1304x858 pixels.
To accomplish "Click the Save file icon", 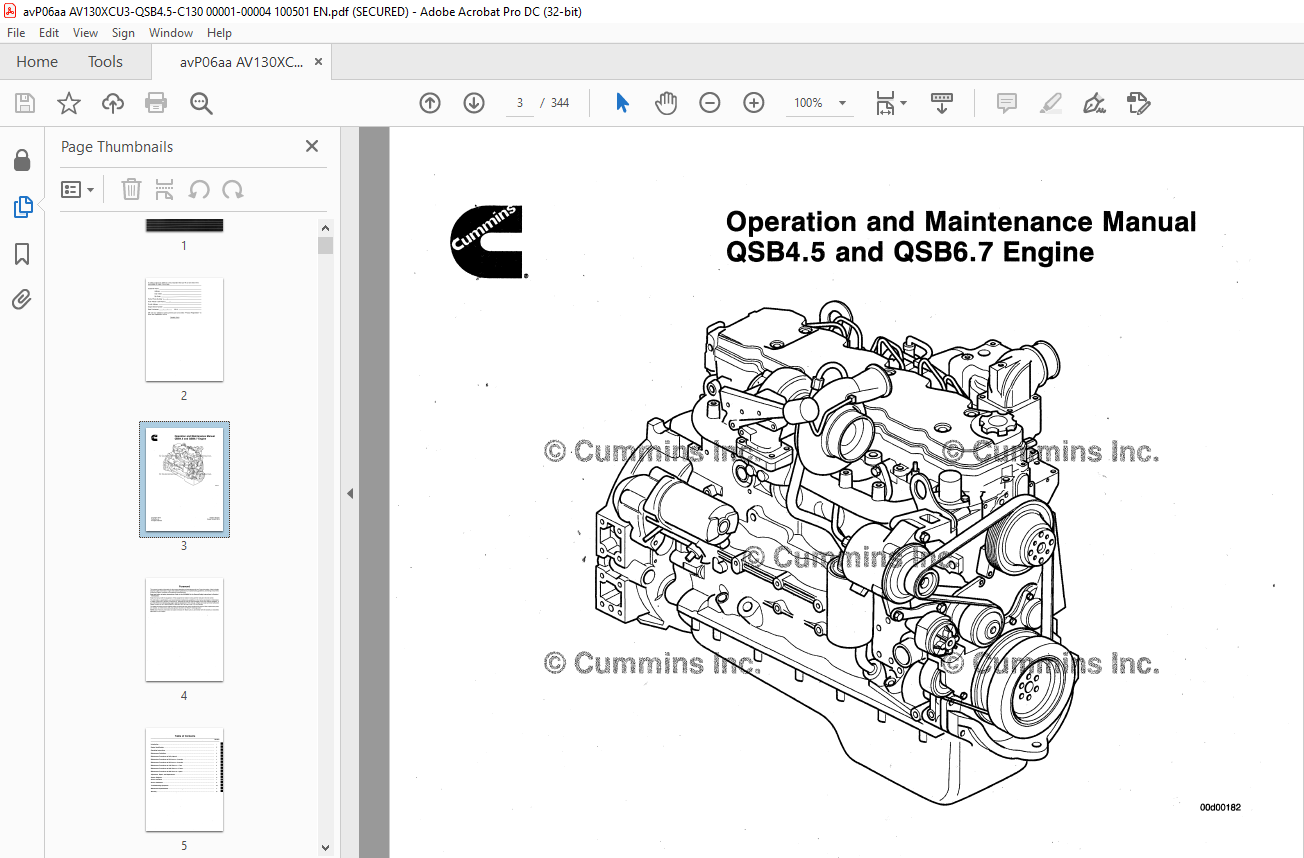I will [25, 103].
